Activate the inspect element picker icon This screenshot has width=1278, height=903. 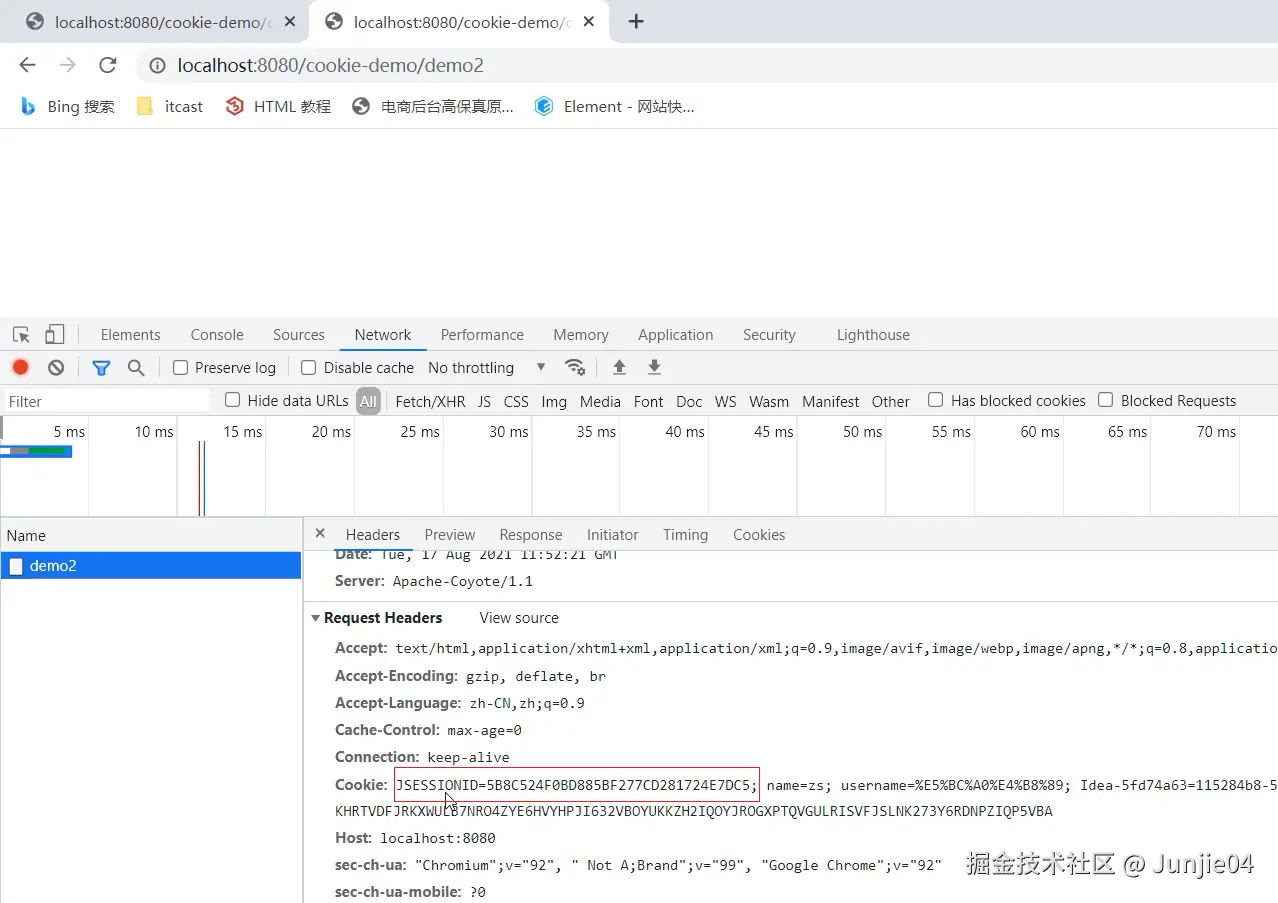point(21,335)
